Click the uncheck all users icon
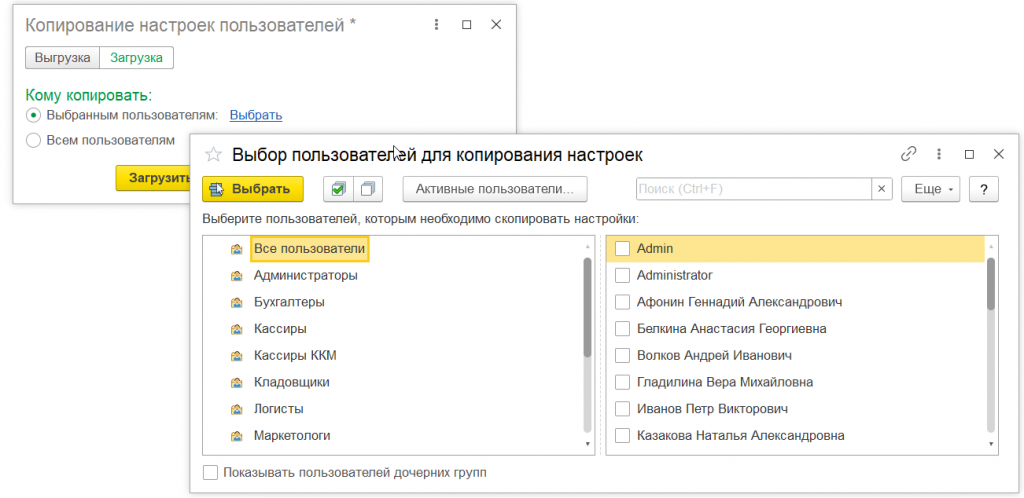Screen dimensions: 1024x498 tap(368, 189)
